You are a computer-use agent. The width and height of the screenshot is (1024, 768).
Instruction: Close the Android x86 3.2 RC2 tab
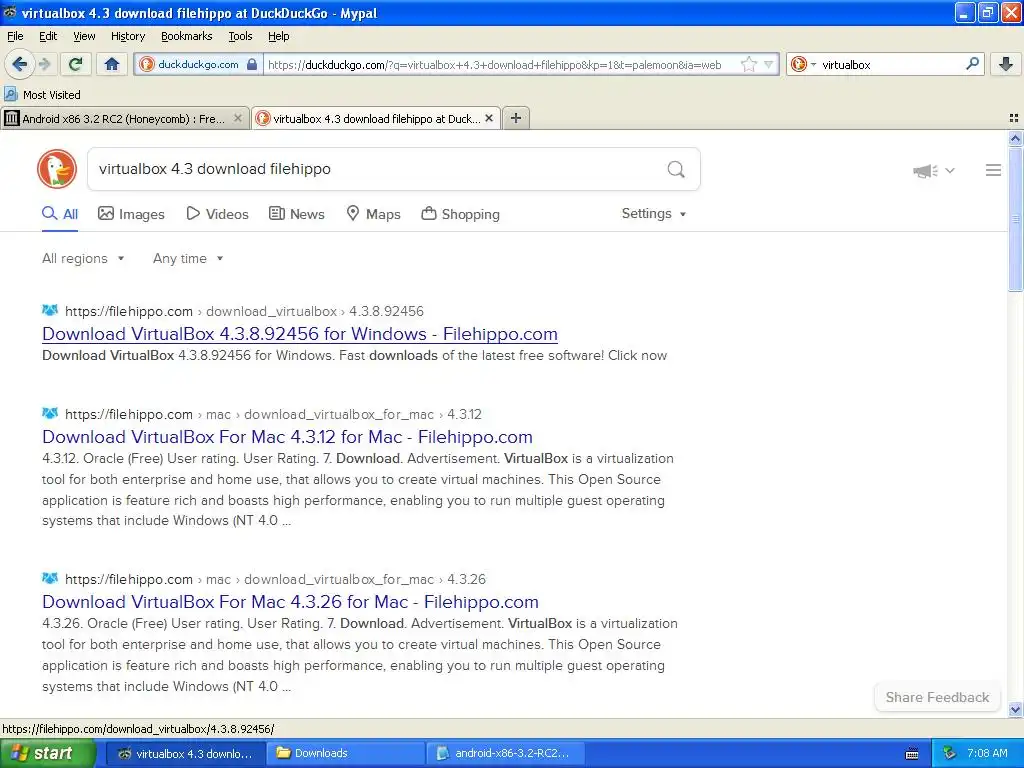click(238, 118)
